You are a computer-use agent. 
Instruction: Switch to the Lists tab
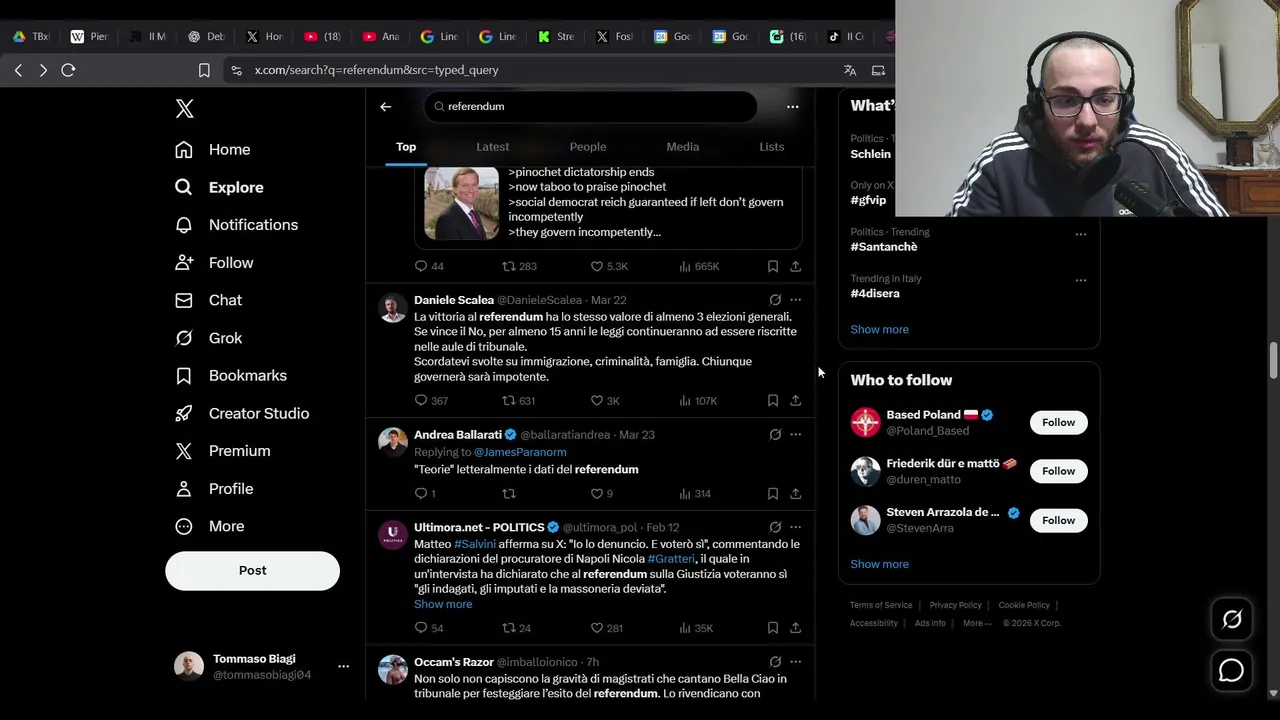pyautogui.click(x=772, y=147)
